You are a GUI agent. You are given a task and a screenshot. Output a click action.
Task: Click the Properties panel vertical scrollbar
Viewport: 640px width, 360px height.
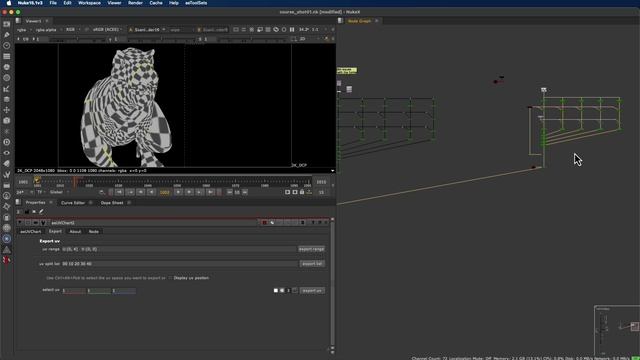tap(332, 284)
